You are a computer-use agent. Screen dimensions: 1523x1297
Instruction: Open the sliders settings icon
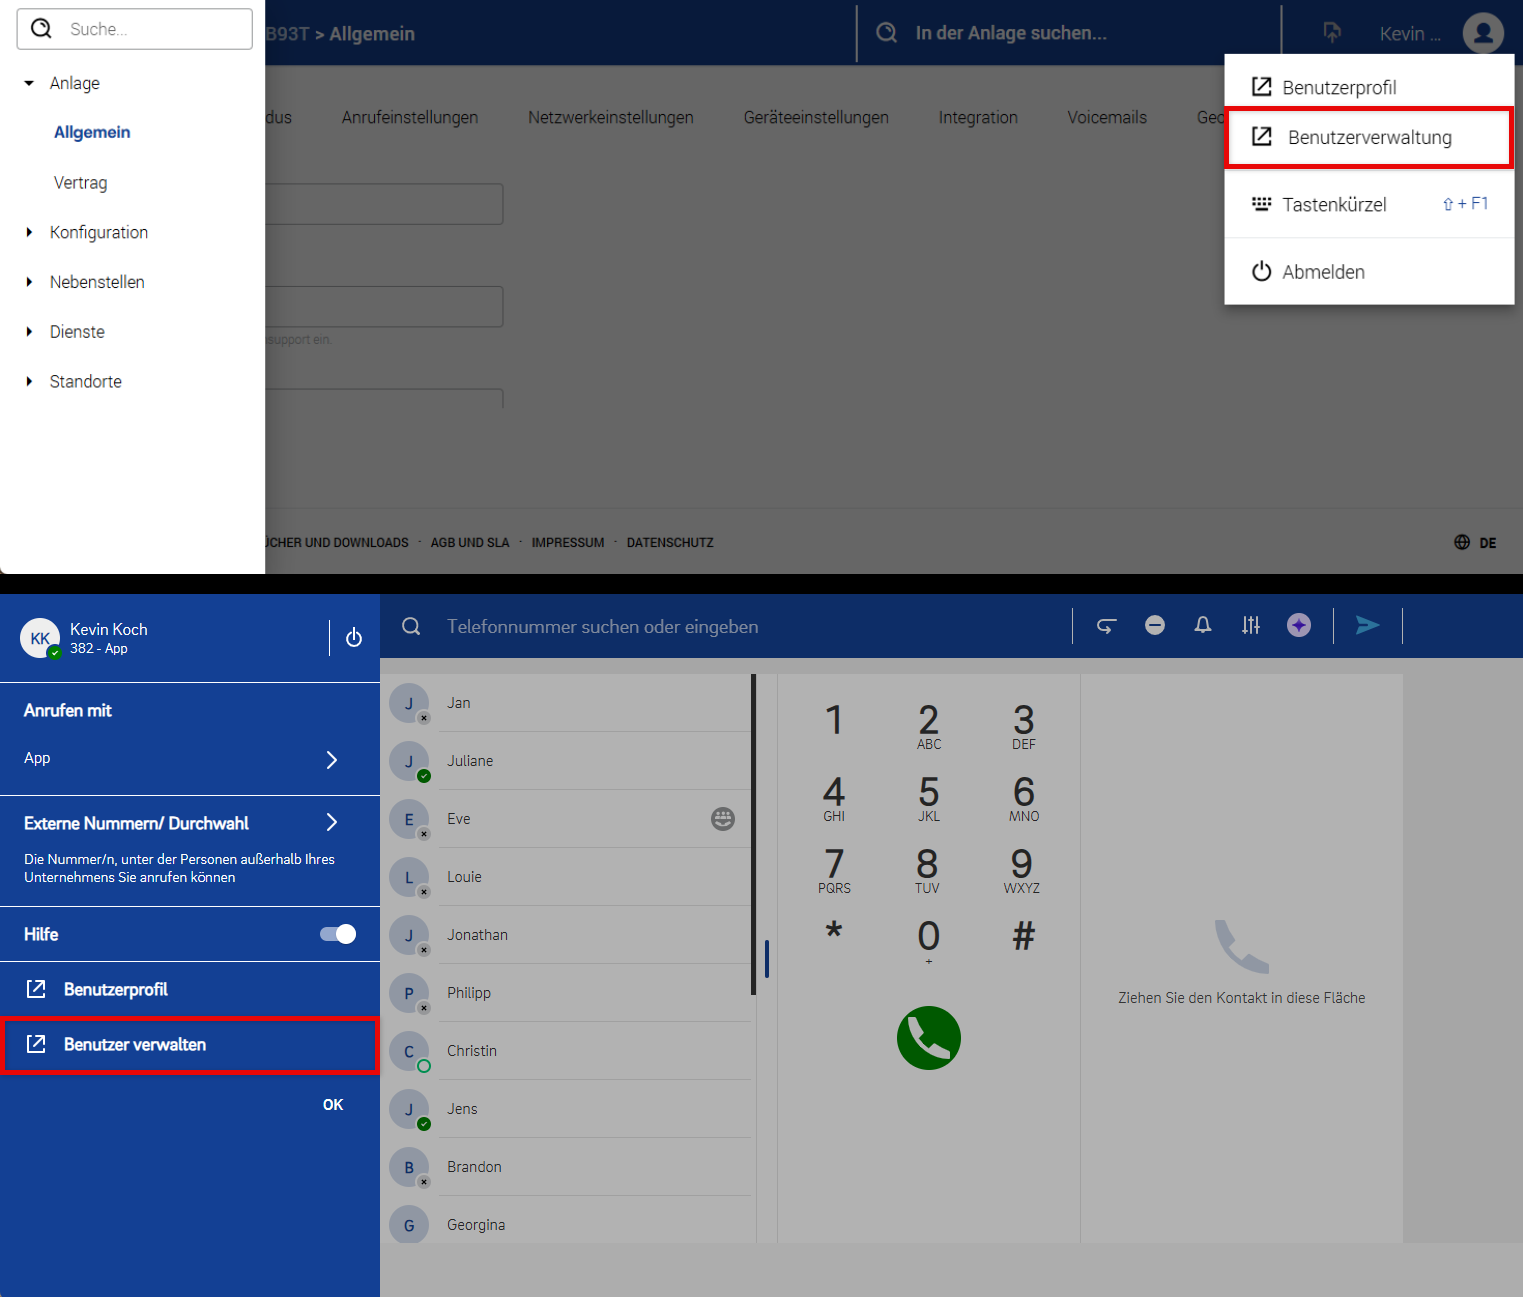coord(1251,626)
